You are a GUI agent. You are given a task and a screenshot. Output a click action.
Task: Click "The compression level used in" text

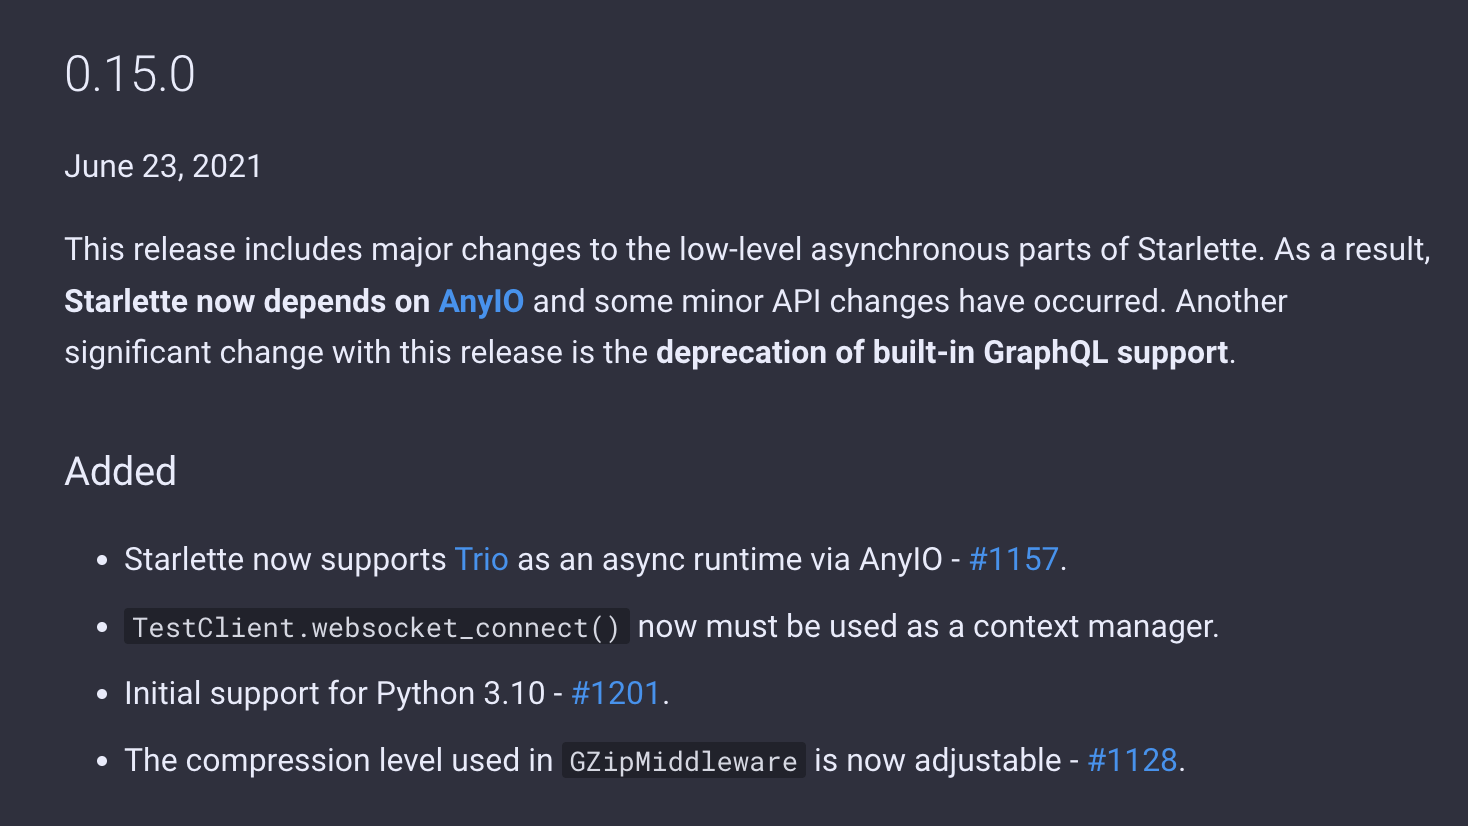tap(338, 761)
